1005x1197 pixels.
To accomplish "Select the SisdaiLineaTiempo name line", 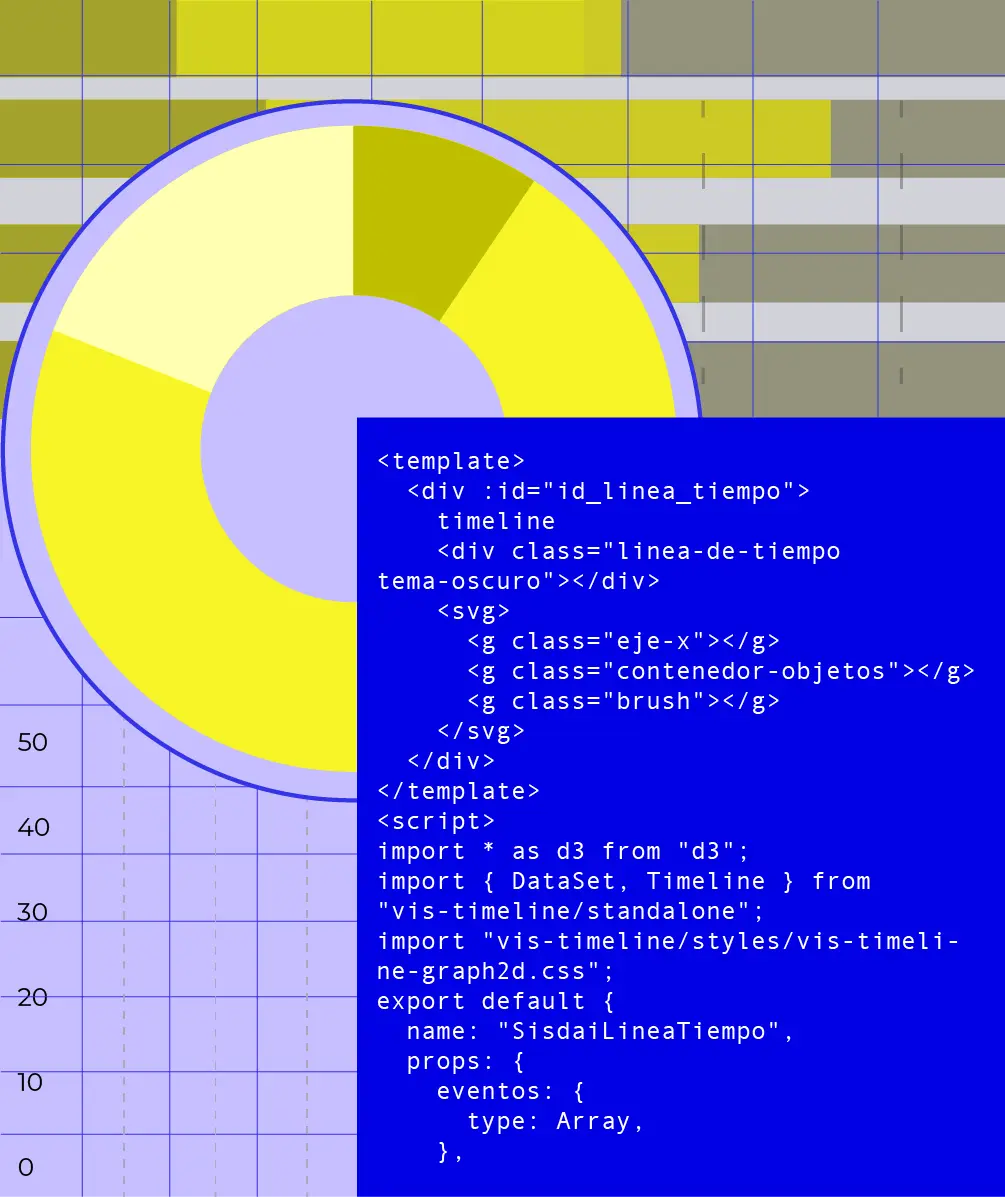I will 600,1031.
